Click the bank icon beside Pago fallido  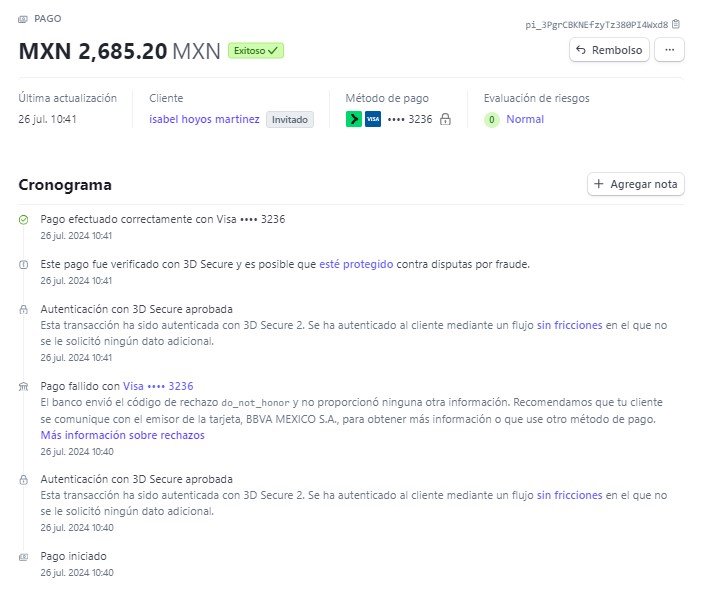point(24,387)
